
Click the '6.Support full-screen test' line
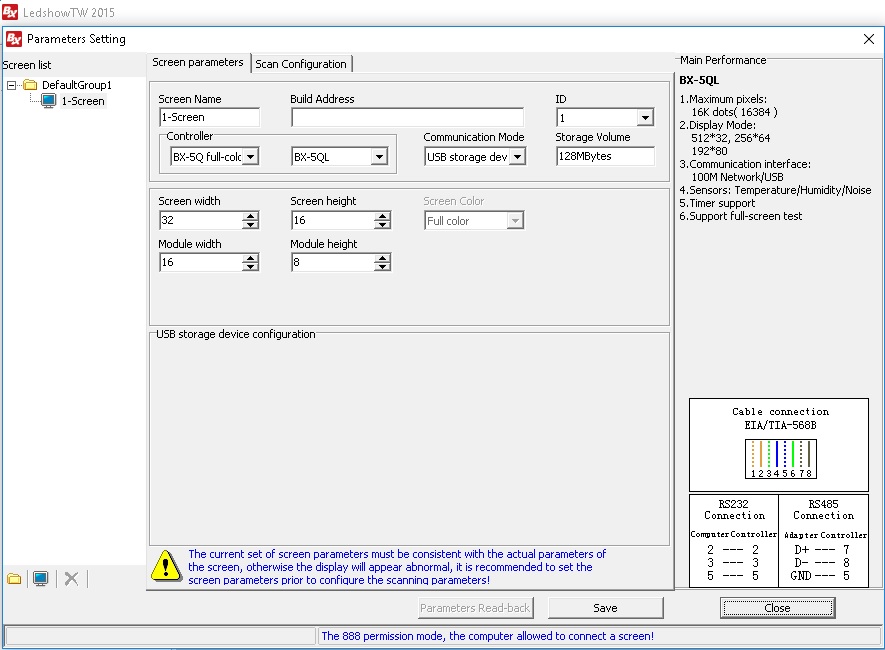click(741, 216)
